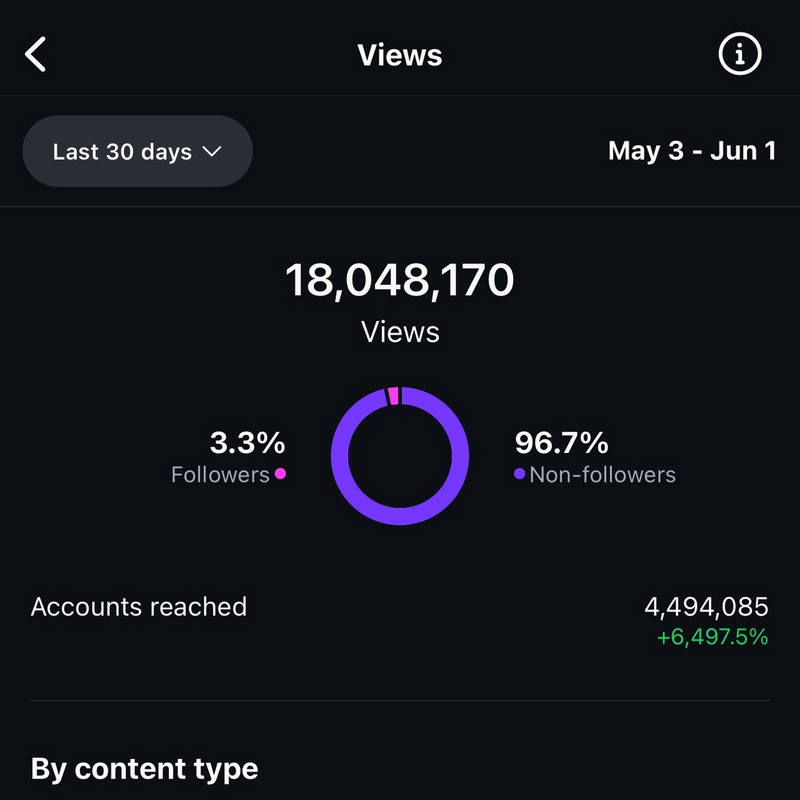
Task: Go back using the back arrow
Action: [x=36, y=55]
